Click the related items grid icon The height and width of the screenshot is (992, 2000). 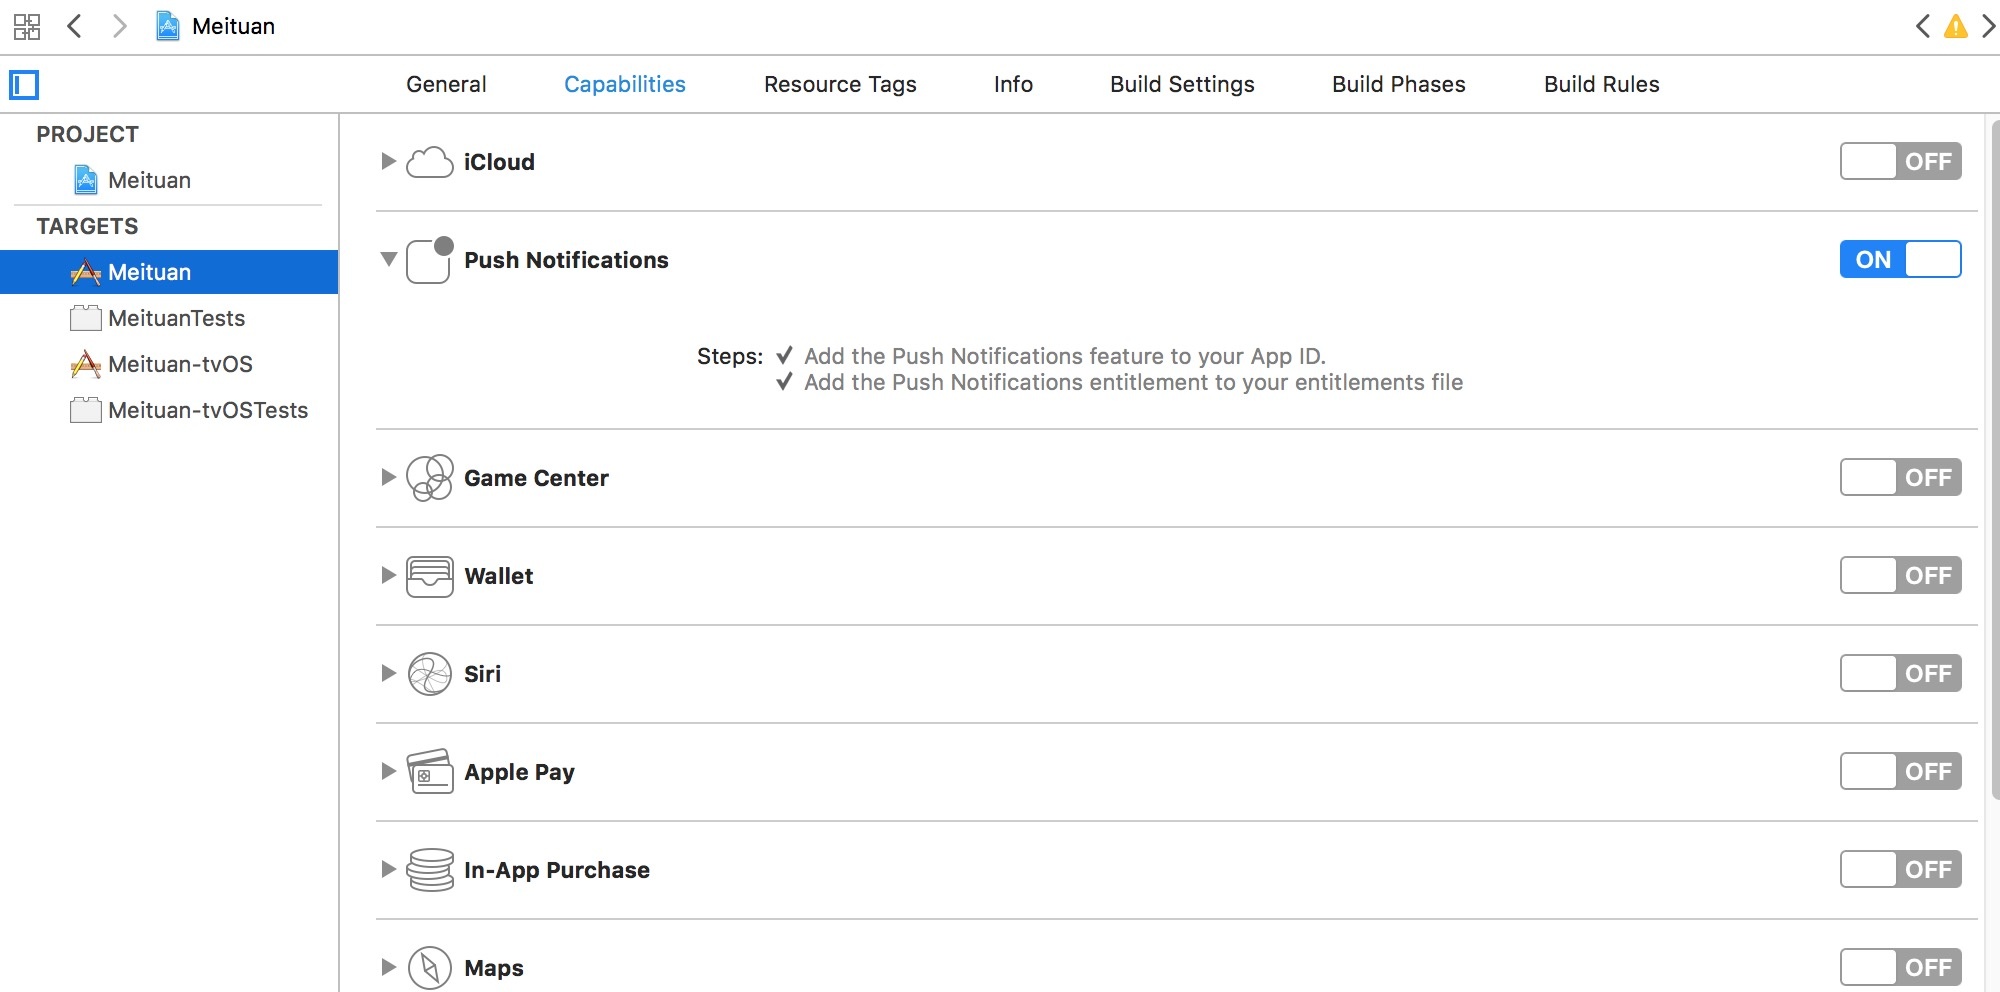[x=27, y=26]
